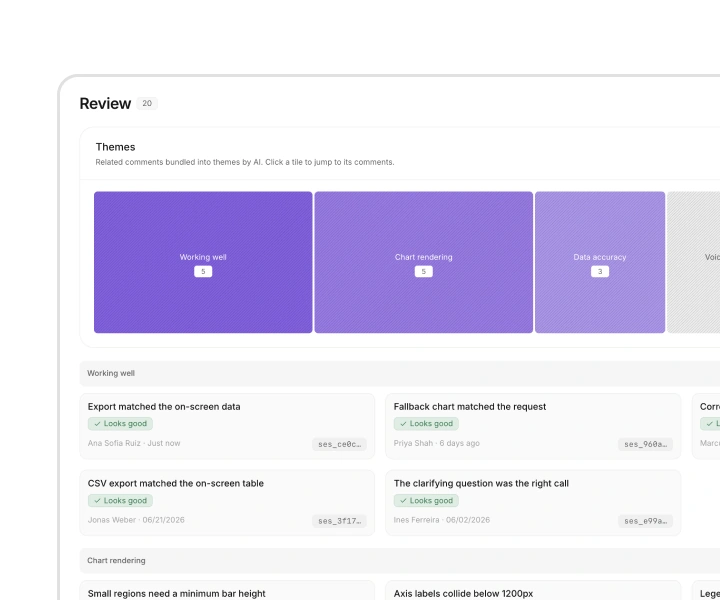This screenshot has width=720, height=600.
Task: Click the count badge 5 on Working well tile
Action: pyautogui.click(x=203, y=271)
